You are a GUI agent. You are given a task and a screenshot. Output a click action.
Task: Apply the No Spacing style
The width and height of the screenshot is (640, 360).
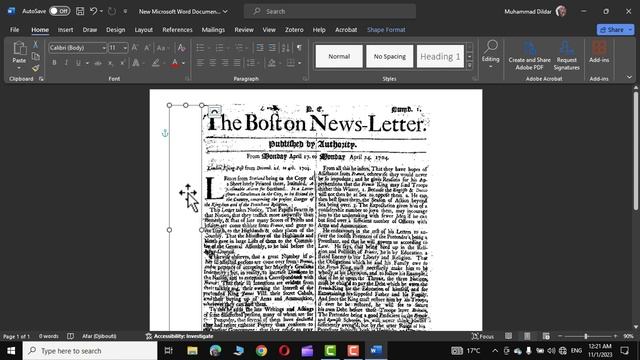389,56
